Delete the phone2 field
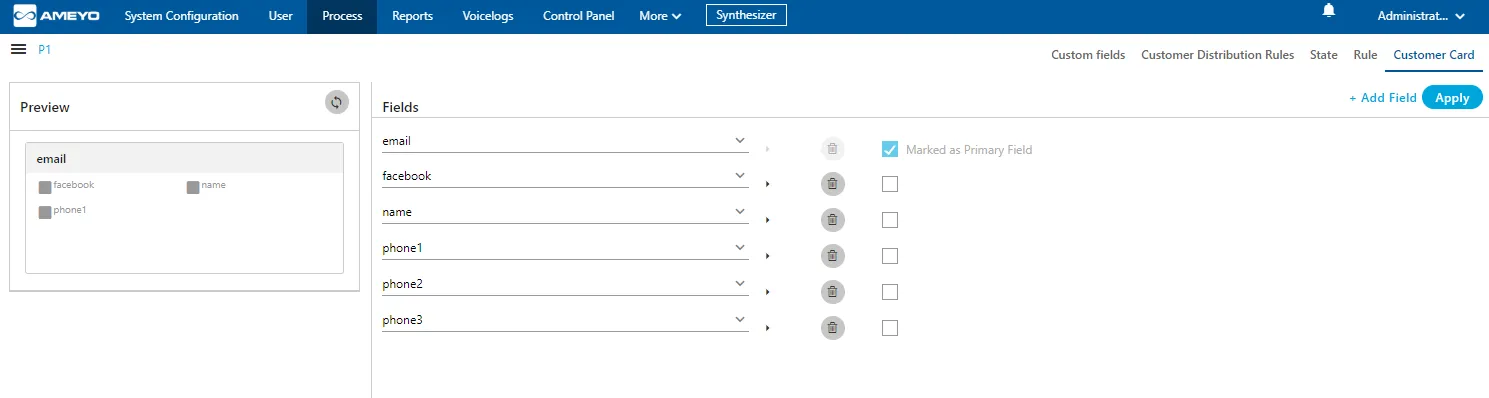 [833, 292]
